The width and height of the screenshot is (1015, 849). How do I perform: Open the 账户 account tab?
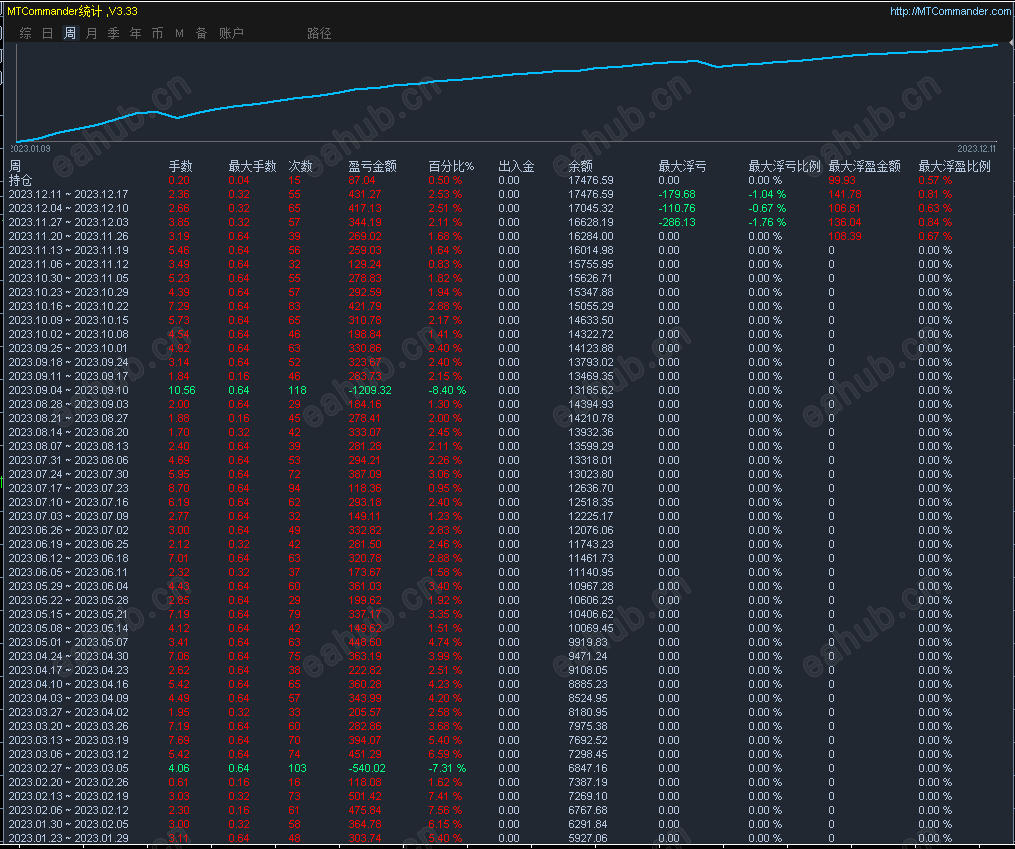(231, 33)
